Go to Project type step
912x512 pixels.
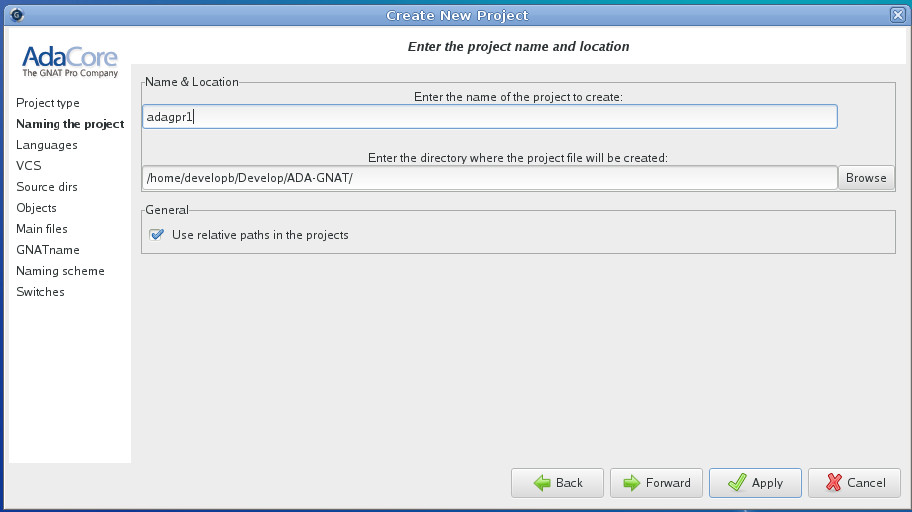48,103
